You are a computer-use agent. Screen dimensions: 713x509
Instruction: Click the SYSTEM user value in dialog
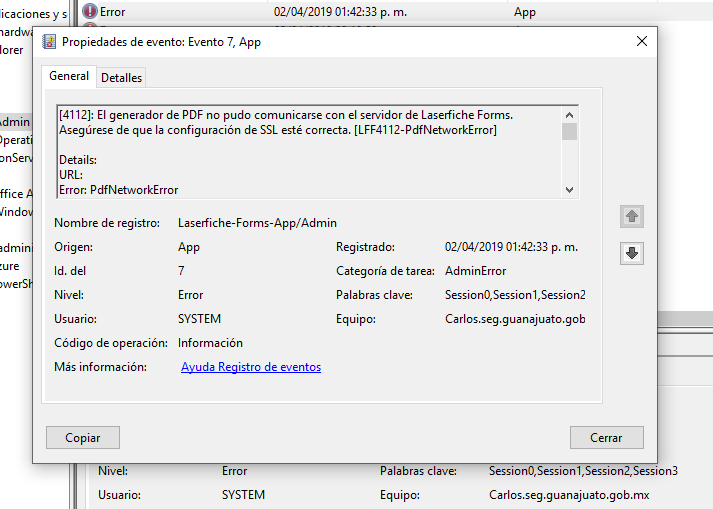coord(199,319)
